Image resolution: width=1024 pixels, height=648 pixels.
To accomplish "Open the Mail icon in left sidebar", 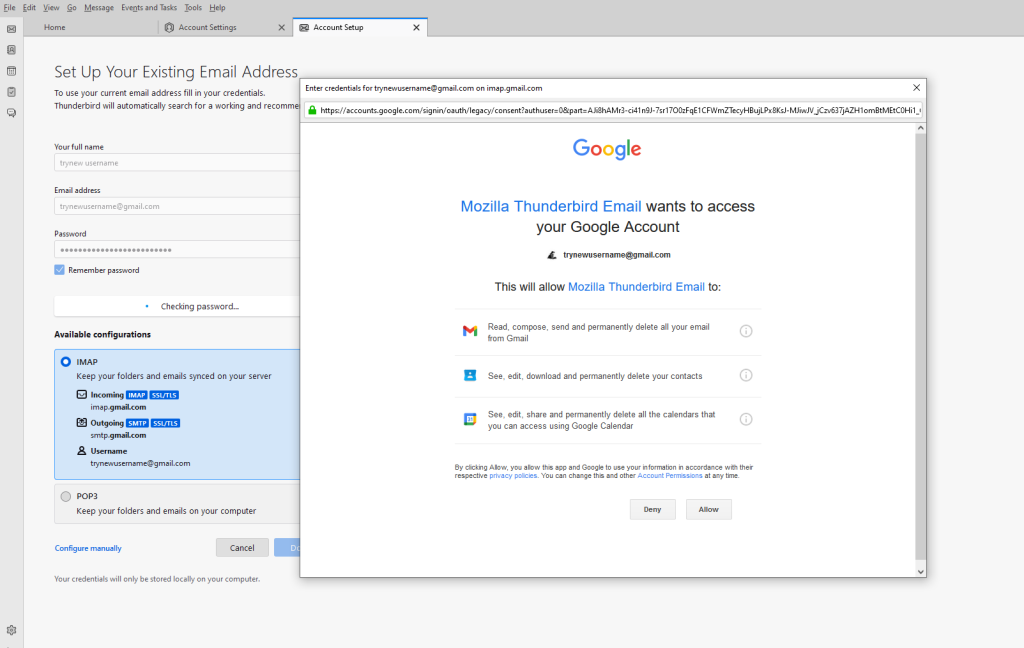I will click(11, 28).
